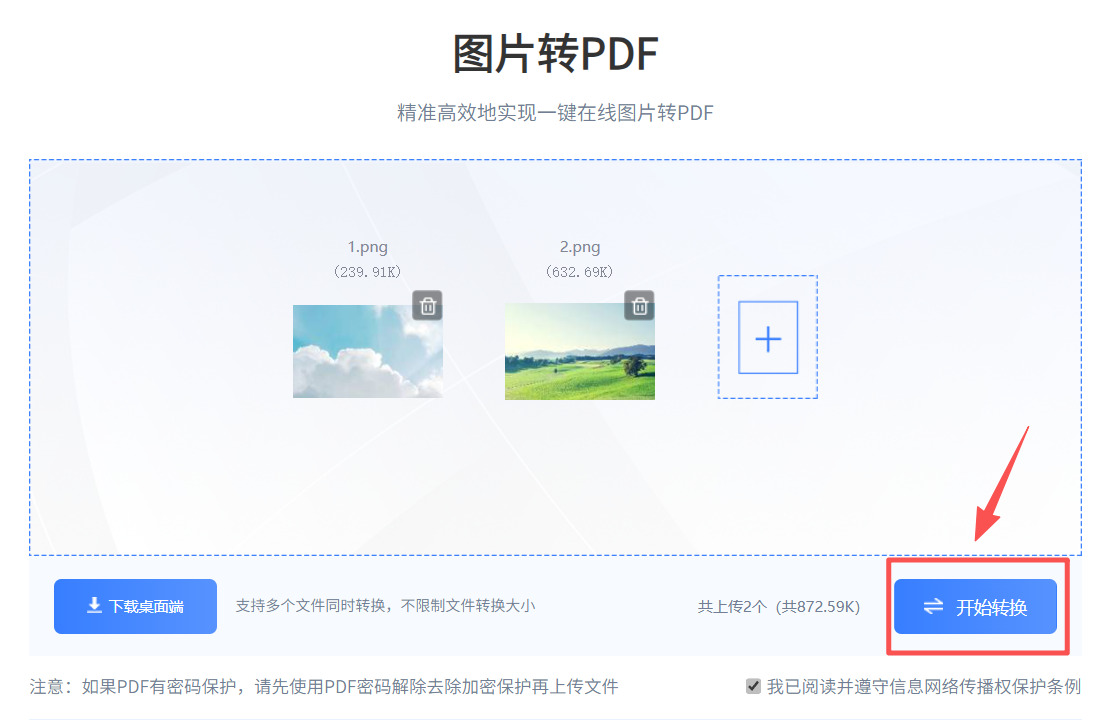1111x724 pixels.
Task: Delete 2.png using its trash icon
Action: click(639, 305)
